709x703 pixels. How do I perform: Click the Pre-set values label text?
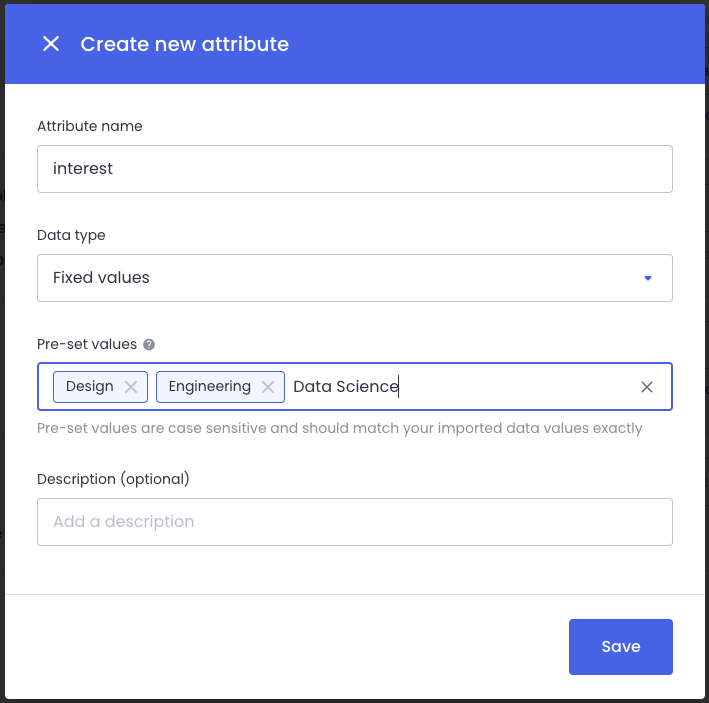87,344
